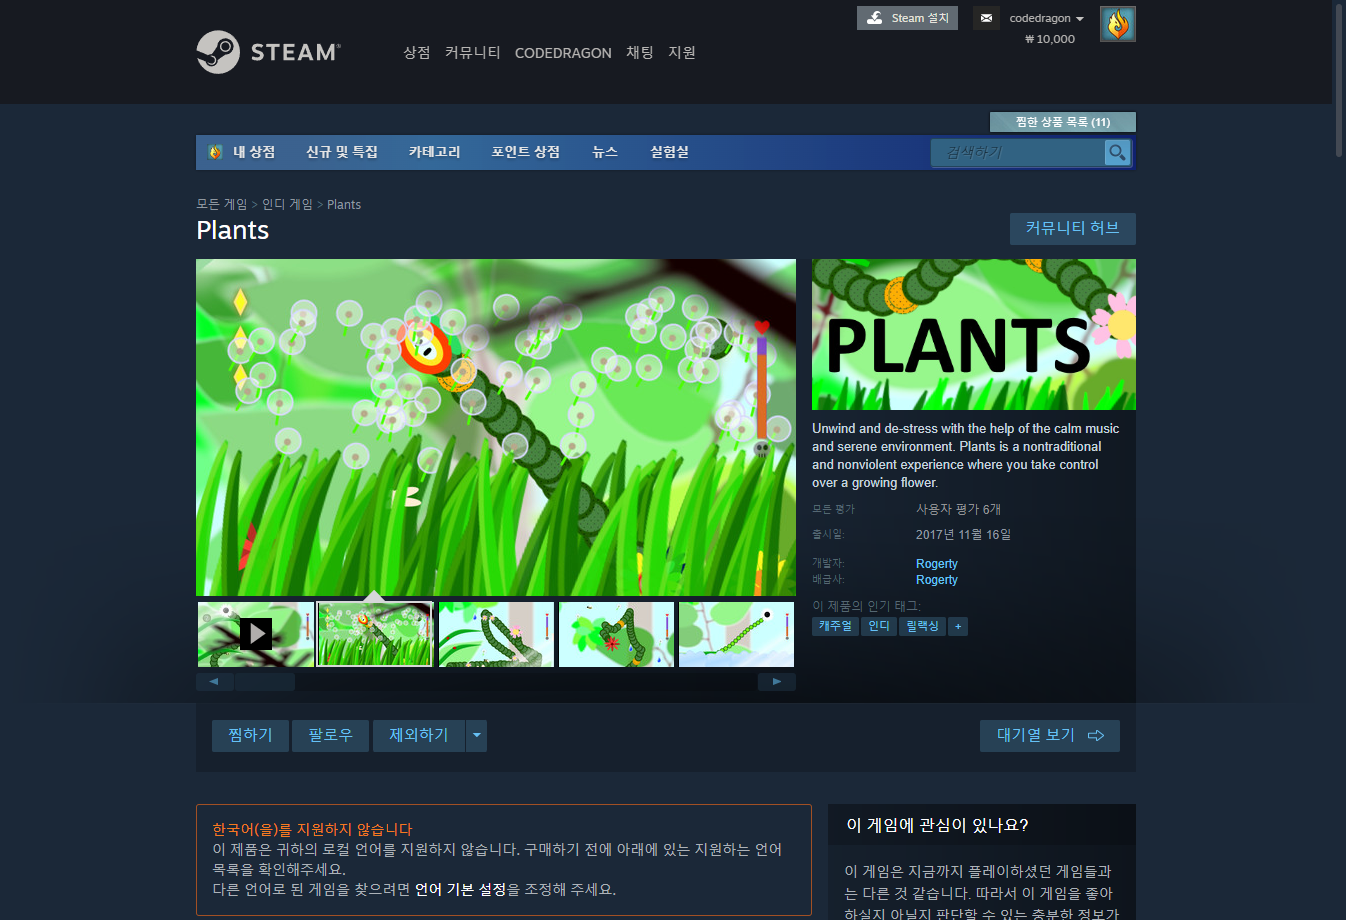Viewport: 1346px width, 920px height.
Task: Click the 찜하기 wishlist button
Action: (250, 735)
